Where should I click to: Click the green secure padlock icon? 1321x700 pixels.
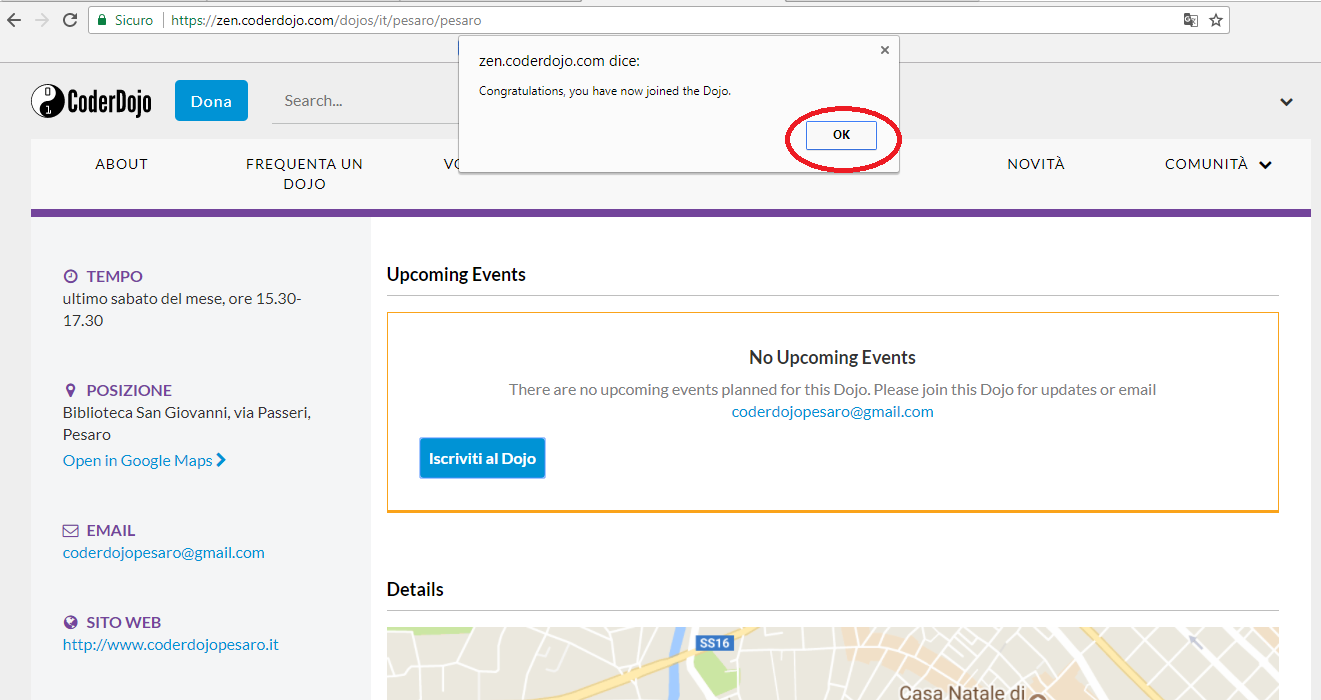click(x=102, y=20)
